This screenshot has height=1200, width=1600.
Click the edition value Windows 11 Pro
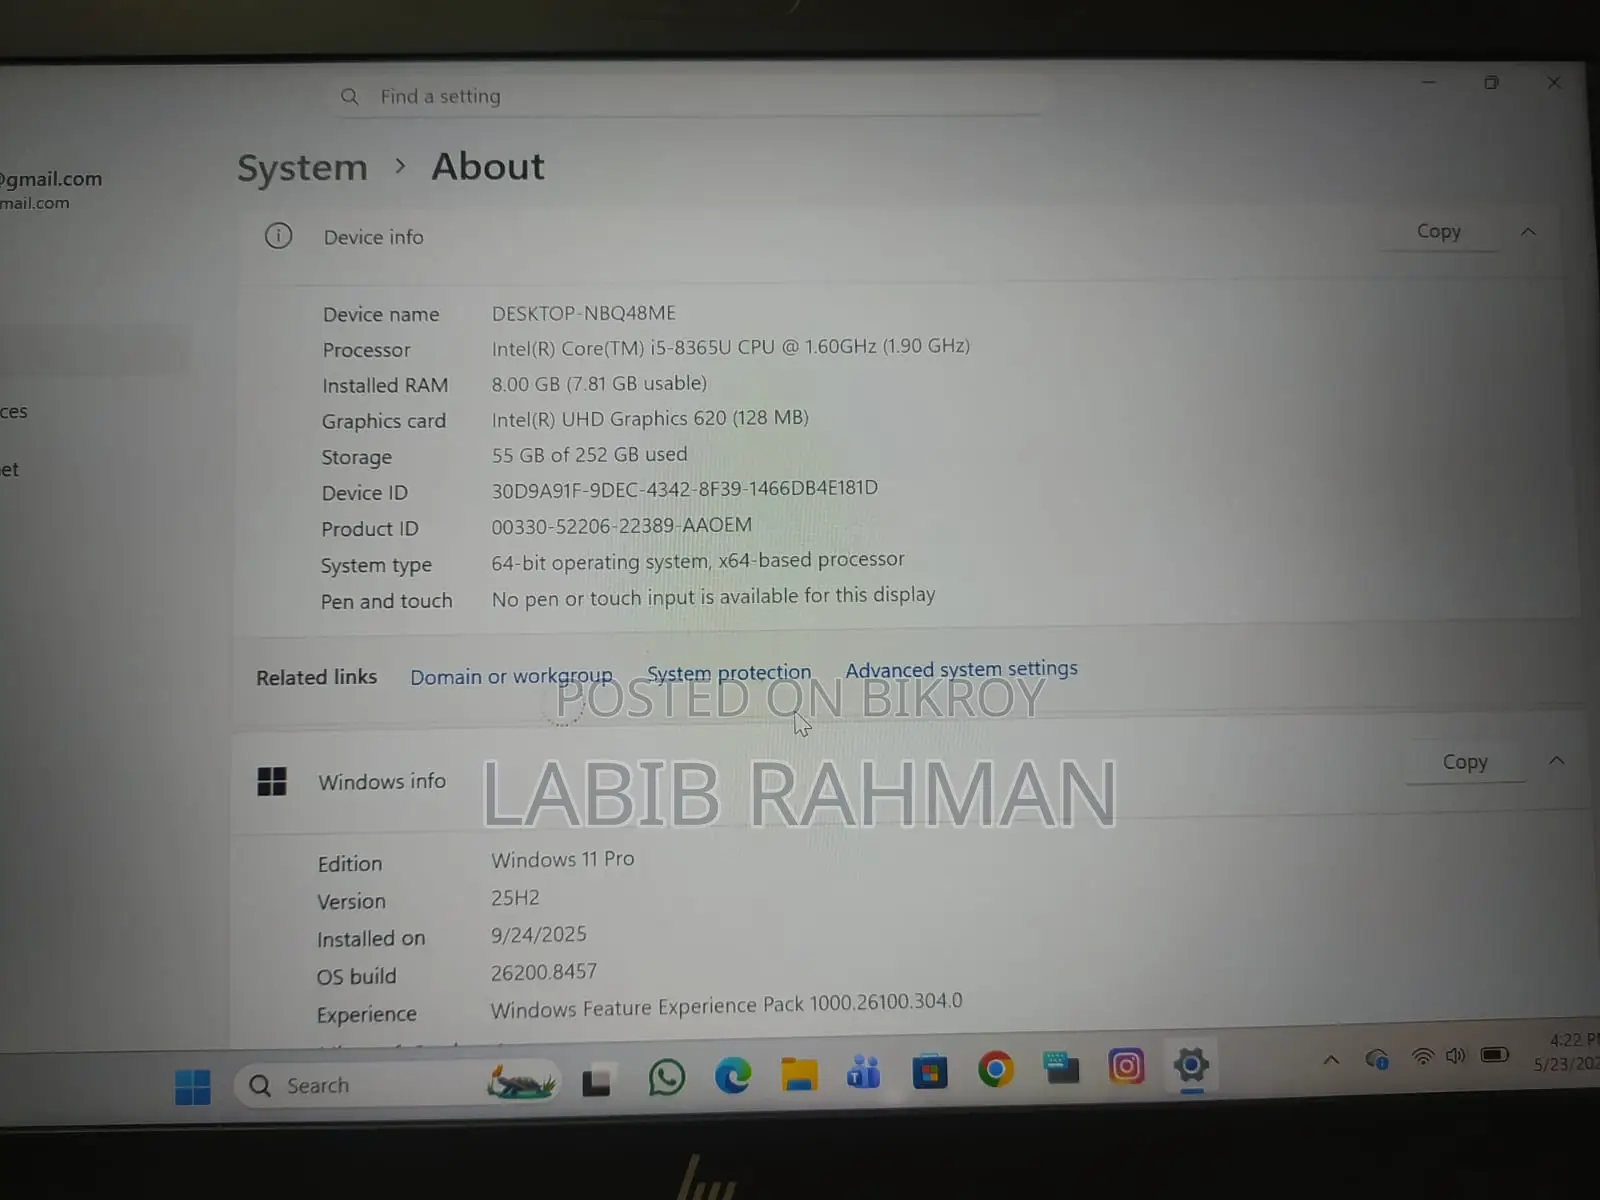(562, 859)
